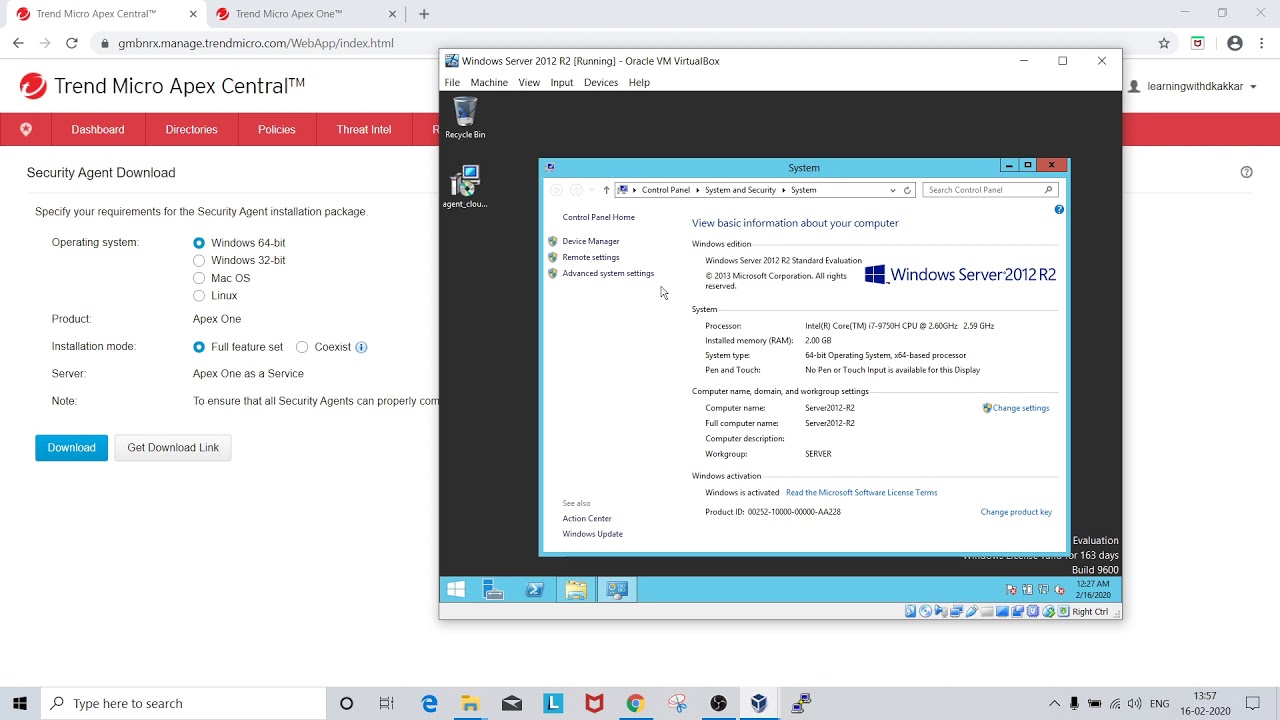This screenshot has width=1280, height=720.
Task: Read the Microsoft Software License Terms link
Action: pos(861,493)
